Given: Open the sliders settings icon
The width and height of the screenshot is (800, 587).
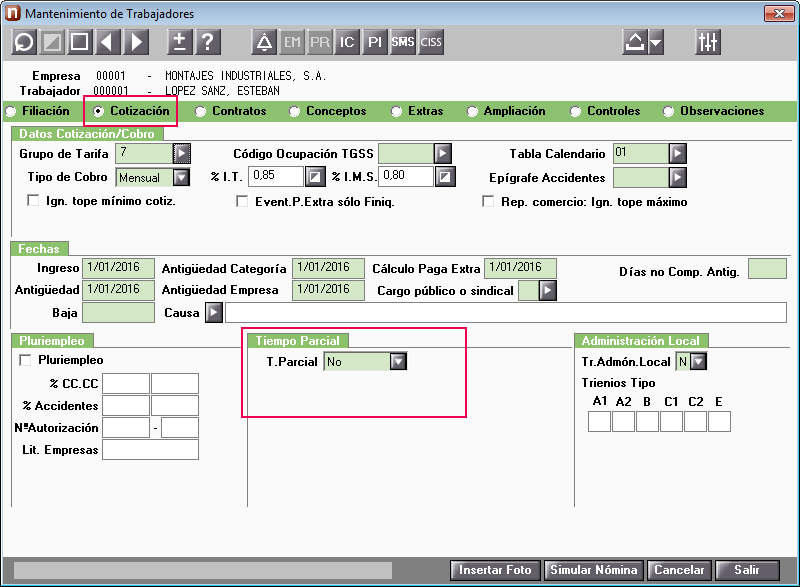Looking at the screenshot, I should pos(708,42).
